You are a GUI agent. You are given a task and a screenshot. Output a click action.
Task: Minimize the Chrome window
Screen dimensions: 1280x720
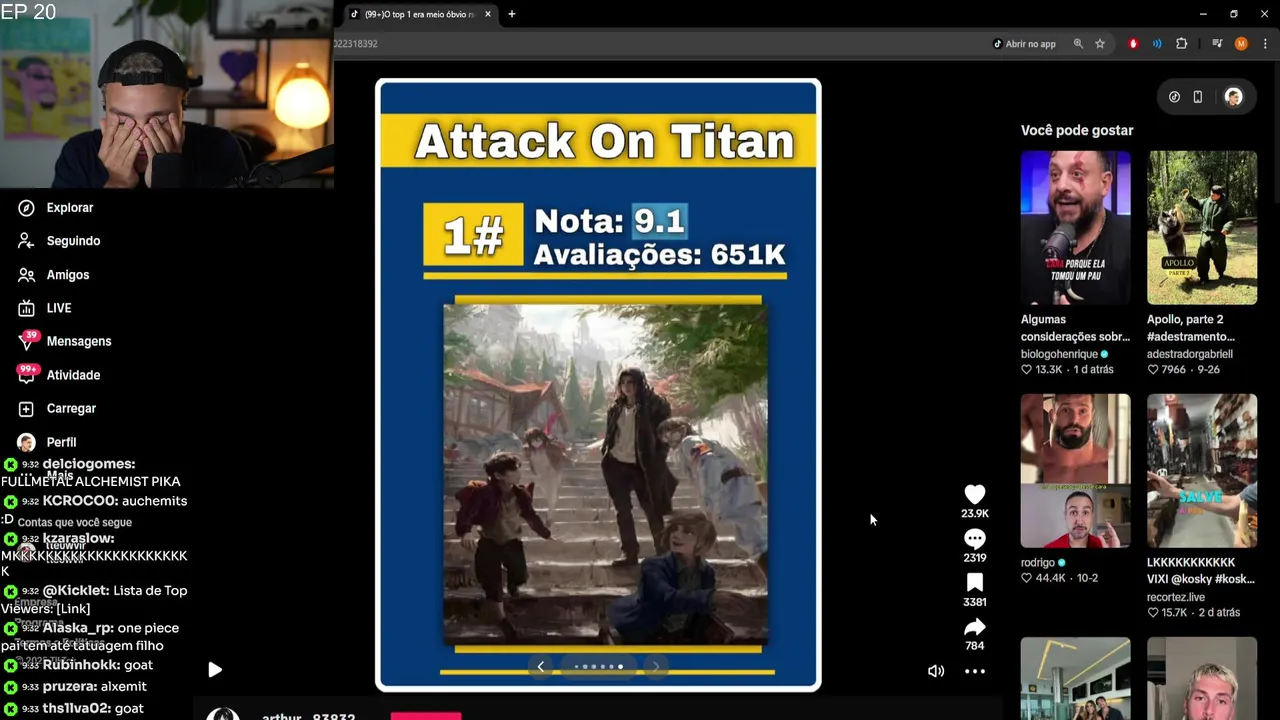[1202, 14]
